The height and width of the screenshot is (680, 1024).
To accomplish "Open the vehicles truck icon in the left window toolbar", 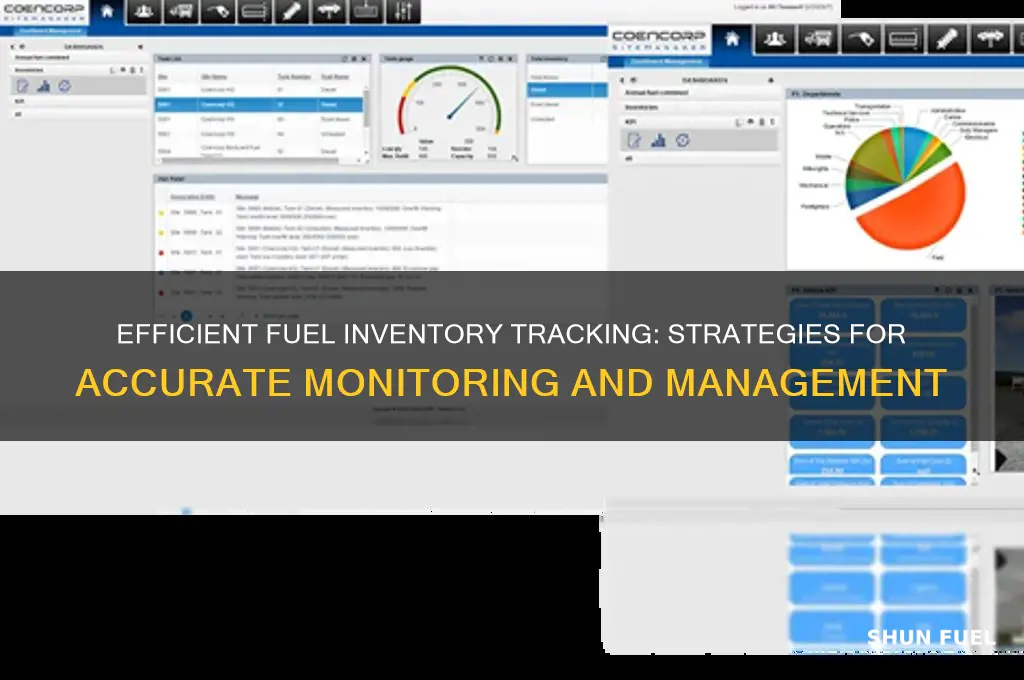I will coord(181,12).
